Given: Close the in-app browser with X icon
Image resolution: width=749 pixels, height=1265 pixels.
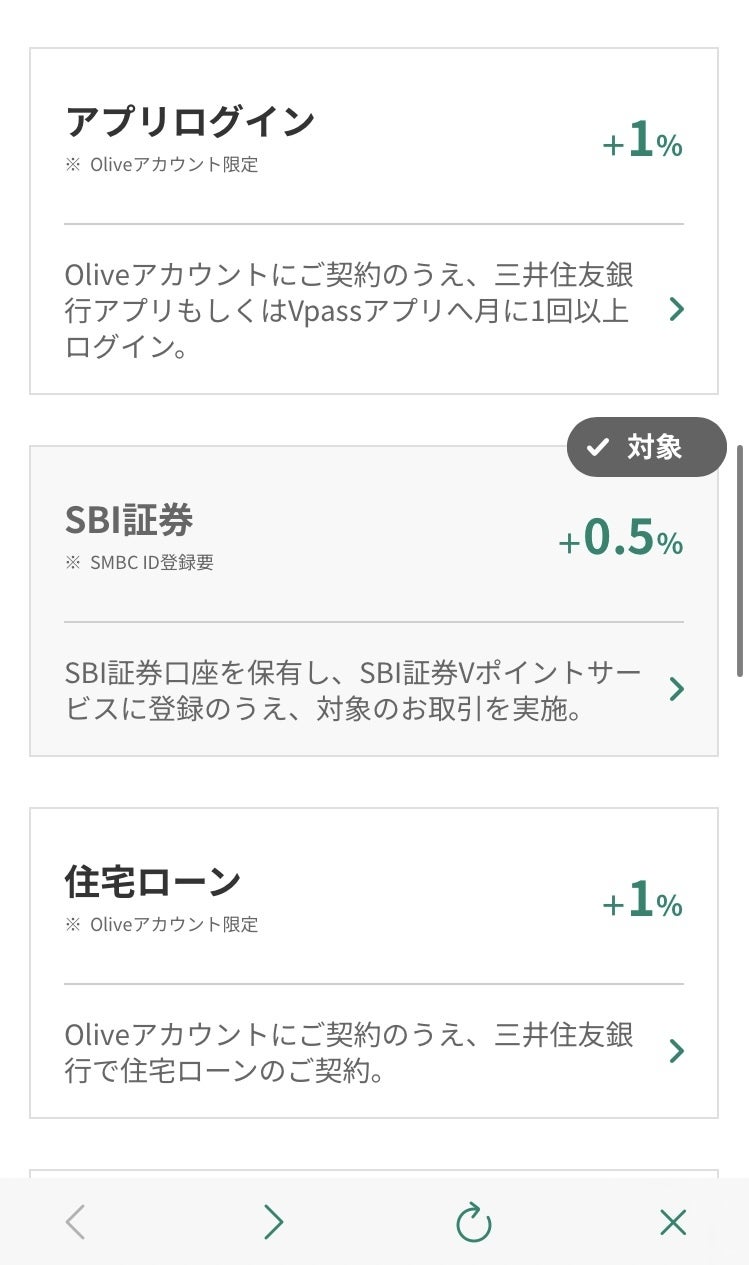Looking at the screenshot, I should [673, 1221].
